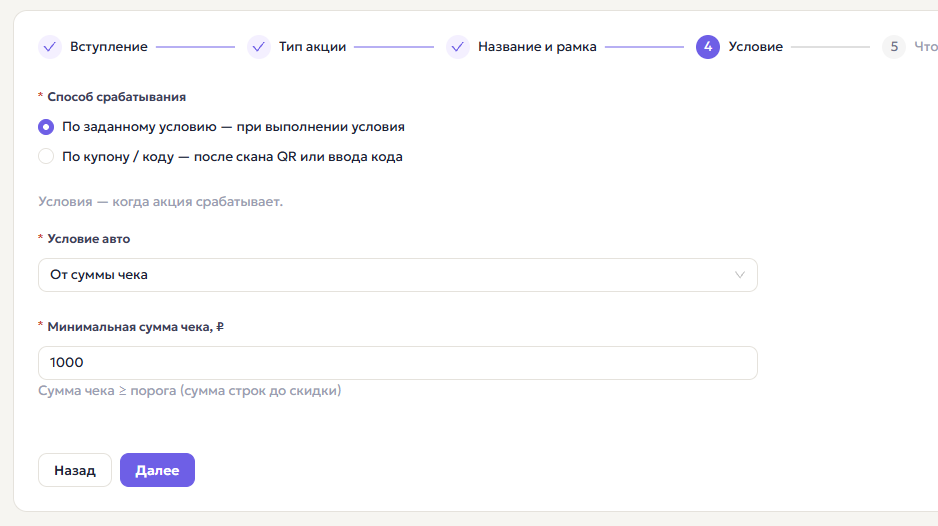Switch to the Тип акции step
Screen dimensions: 938x526
click(312, 47)
